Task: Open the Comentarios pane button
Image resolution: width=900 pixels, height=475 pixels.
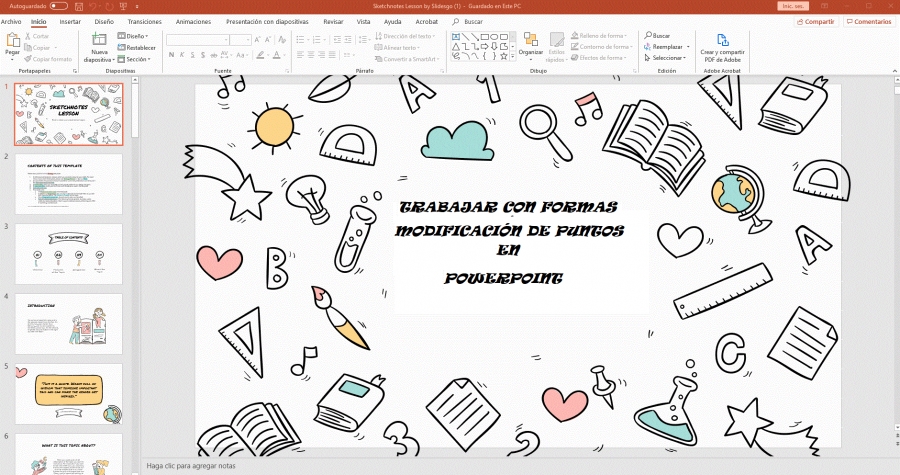Action: pyautogui.click(x=868, y=22)
